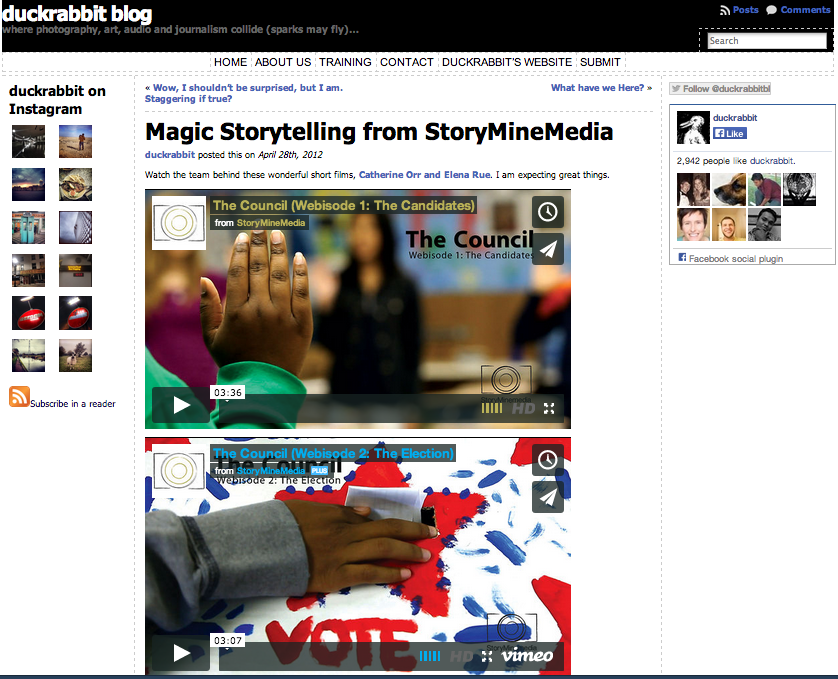The height and width of the screenshot is (679, 838).
Task: Open Facebook fan photo of brown dog
Action: 728,189
